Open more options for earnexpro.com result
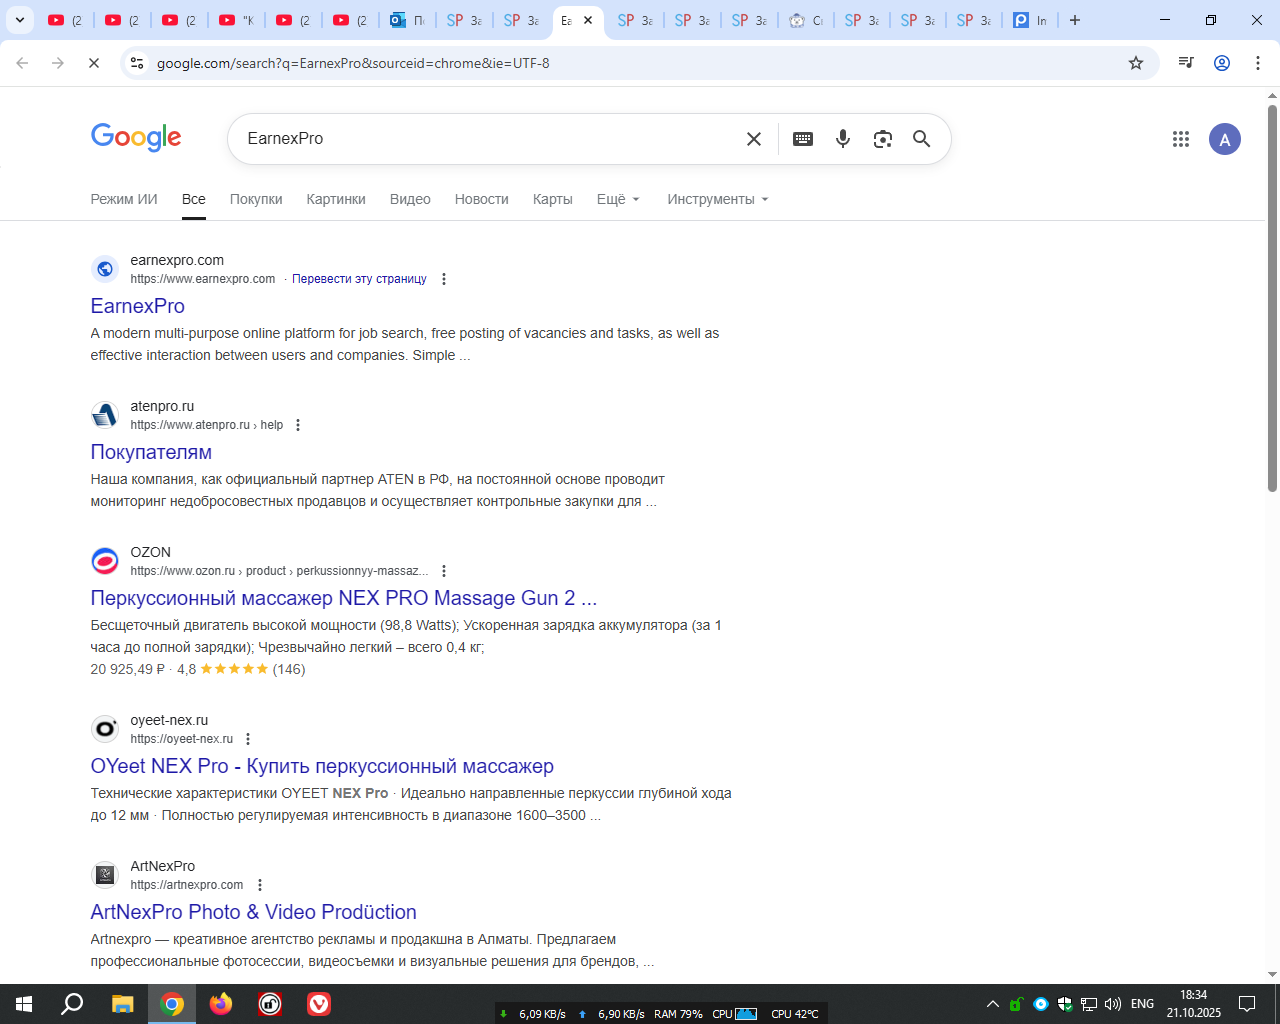The height and width of the screenshot is (1024, 1280). [x=444, y=279]
